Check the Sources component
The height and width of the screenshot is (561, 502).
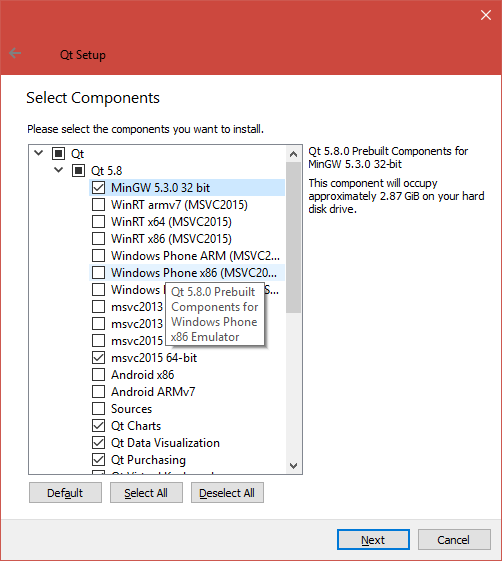point(98,409)
